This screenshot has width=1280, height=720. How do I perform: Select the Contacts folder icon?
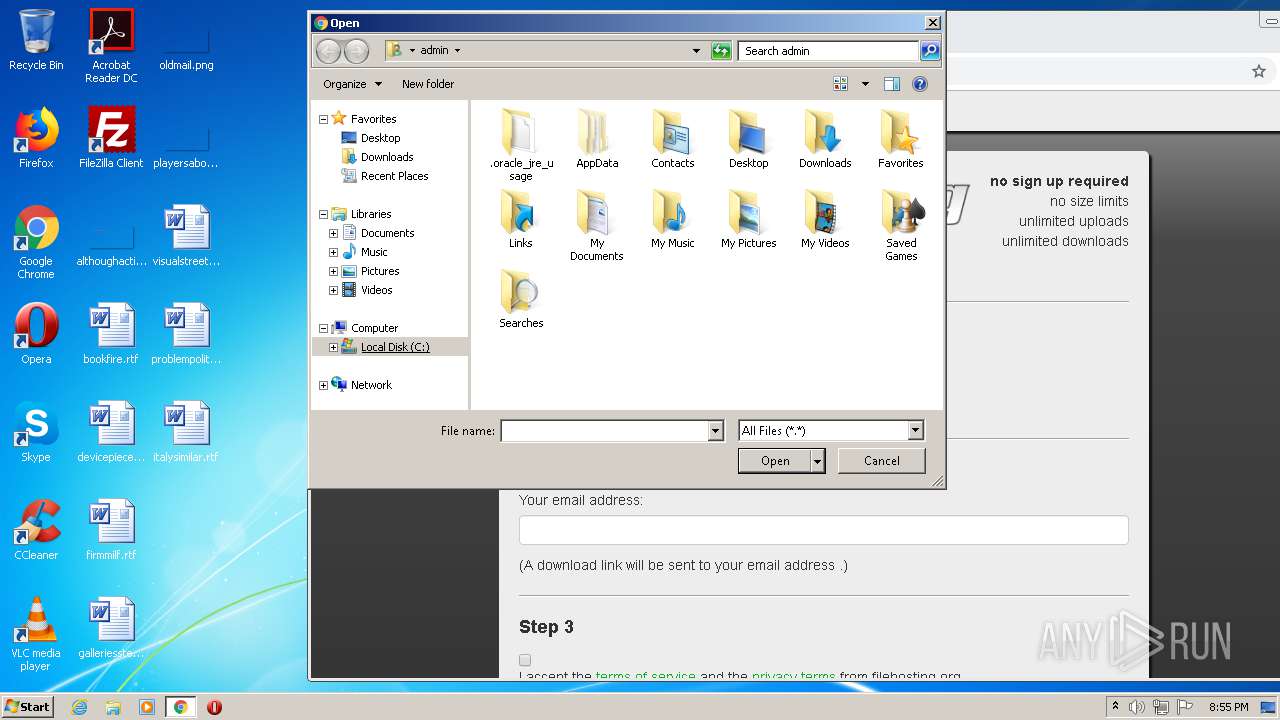(x=673, y=139)
